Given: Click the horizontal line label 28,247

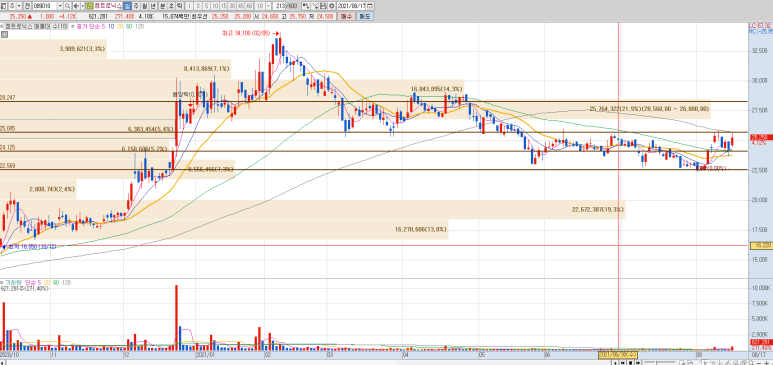Looking at the screenshot, I should point(8,98).
